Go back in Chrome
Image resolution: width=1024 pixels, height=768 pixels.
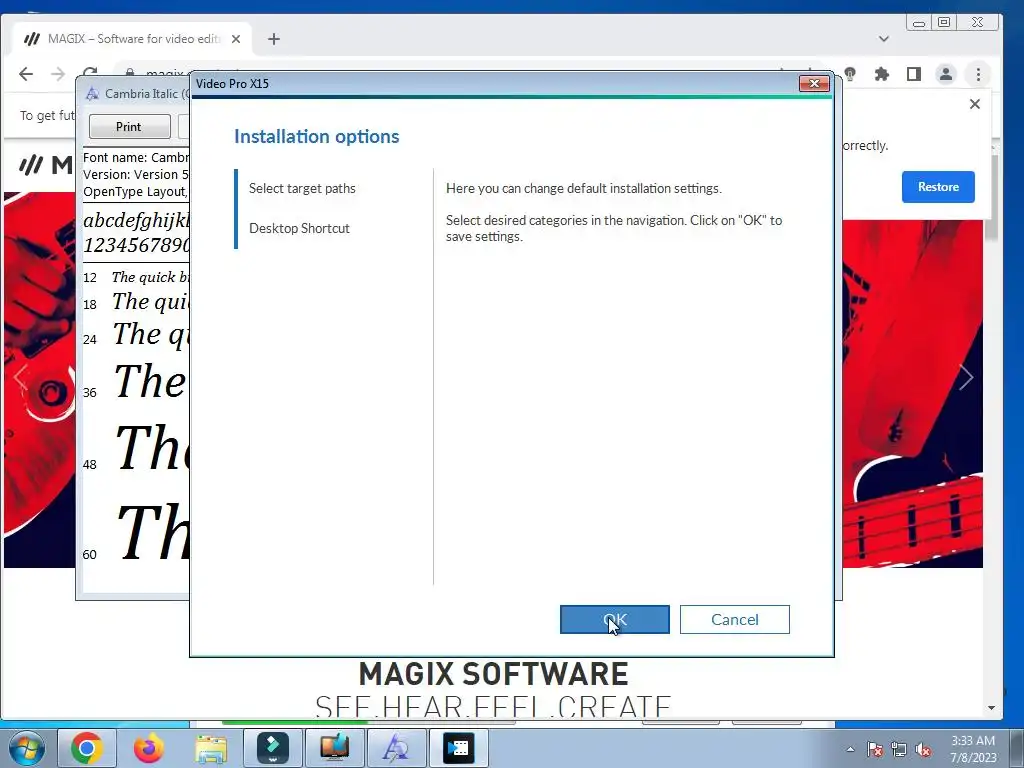(26, 74)
